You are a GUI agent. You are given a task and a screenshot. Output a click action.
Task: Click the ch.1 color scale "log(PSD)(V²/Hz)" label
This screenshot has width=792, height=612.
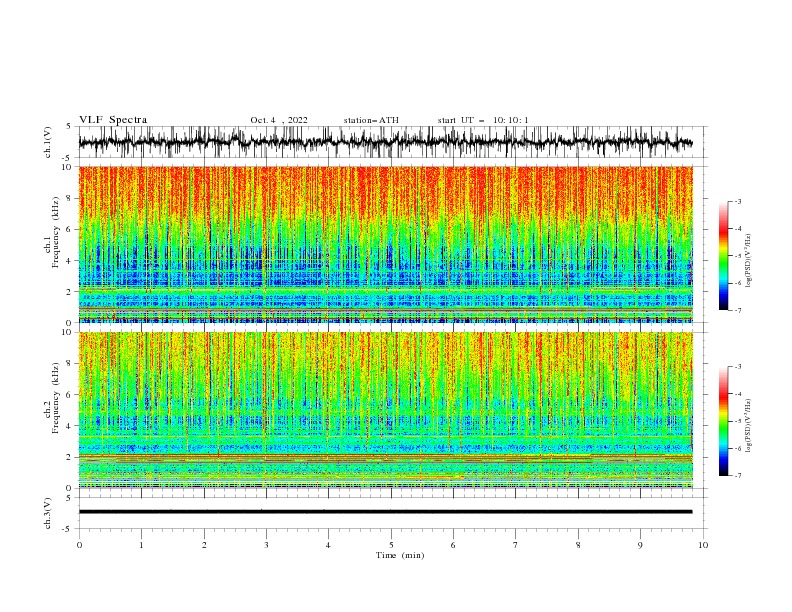[x=749, y=261]
